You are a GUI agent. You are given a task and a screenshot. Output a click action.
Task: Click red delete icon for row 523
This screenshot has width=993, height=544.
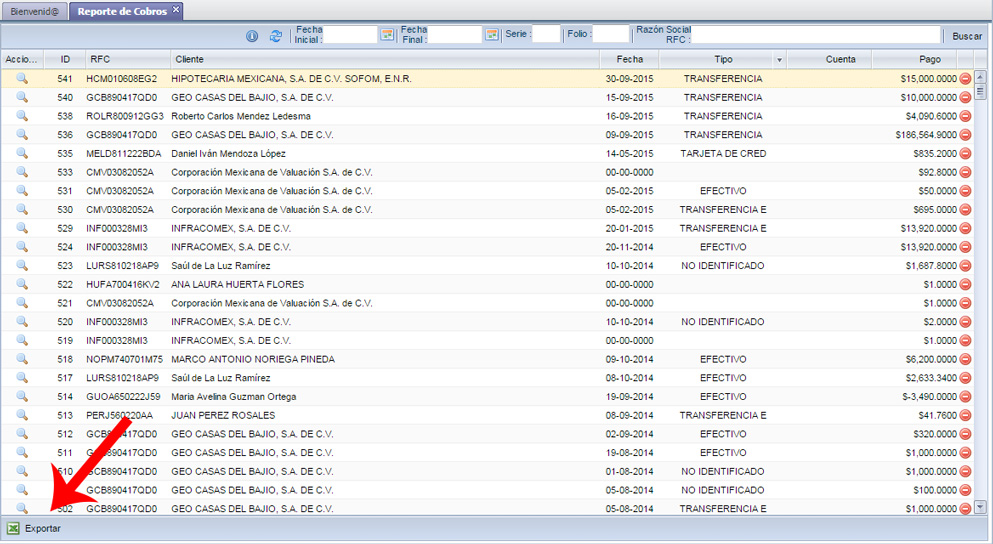pos(965,266)
